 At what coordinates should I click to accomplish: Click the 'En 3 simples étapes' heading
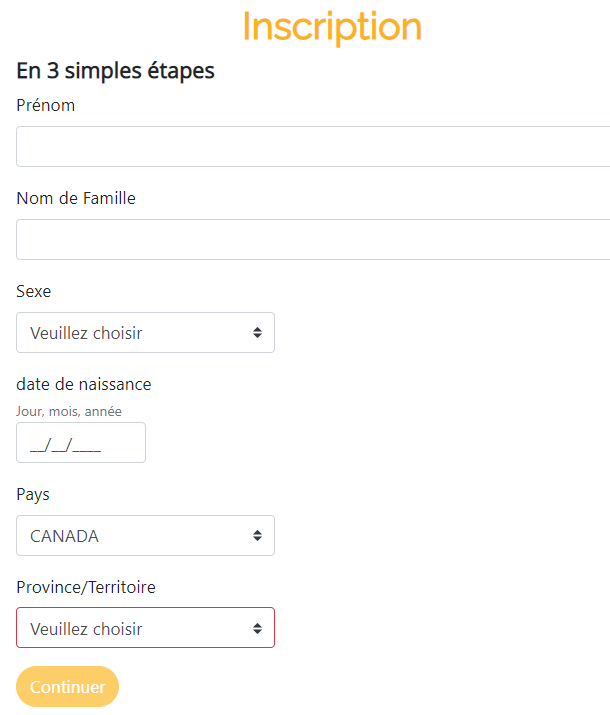point(115,71)
